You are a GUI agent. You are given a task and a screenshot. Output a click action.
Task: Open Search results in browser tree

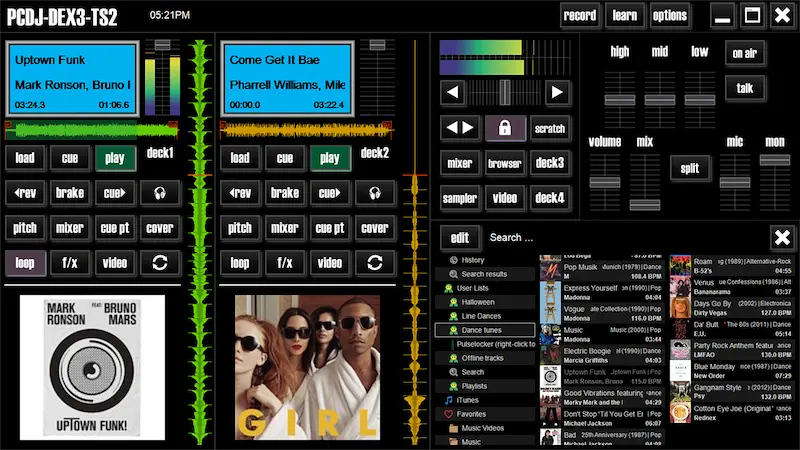click(x=484, y=274)
